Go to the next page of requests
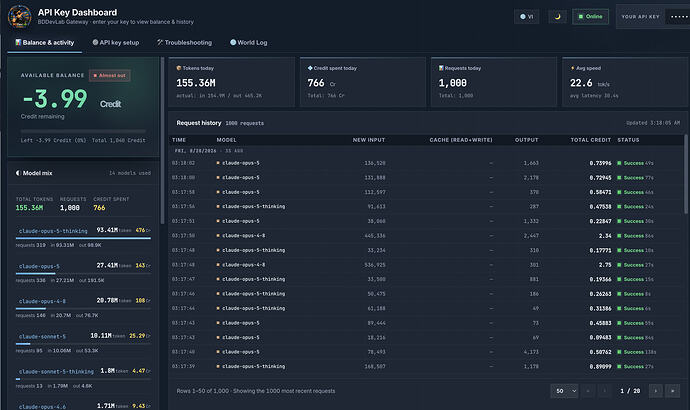Viewport: 690px width, 410px height. 656,391
